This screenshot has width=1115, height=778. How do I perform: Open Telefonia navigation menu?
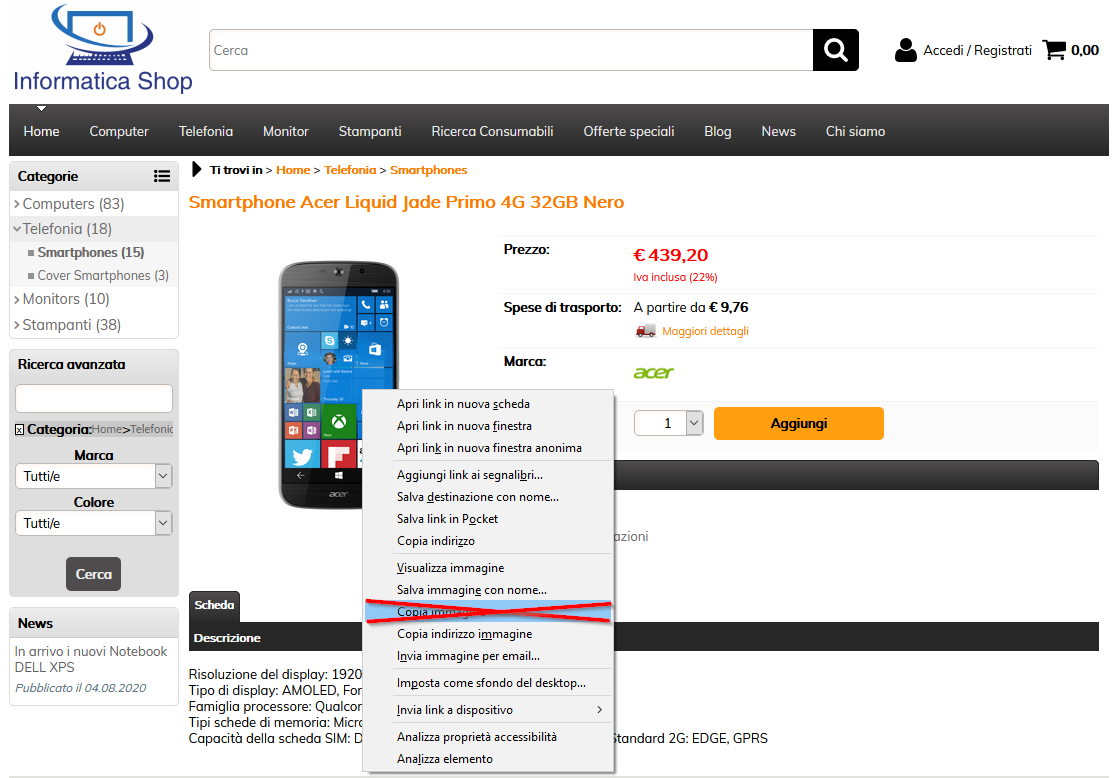click(206, 132)
